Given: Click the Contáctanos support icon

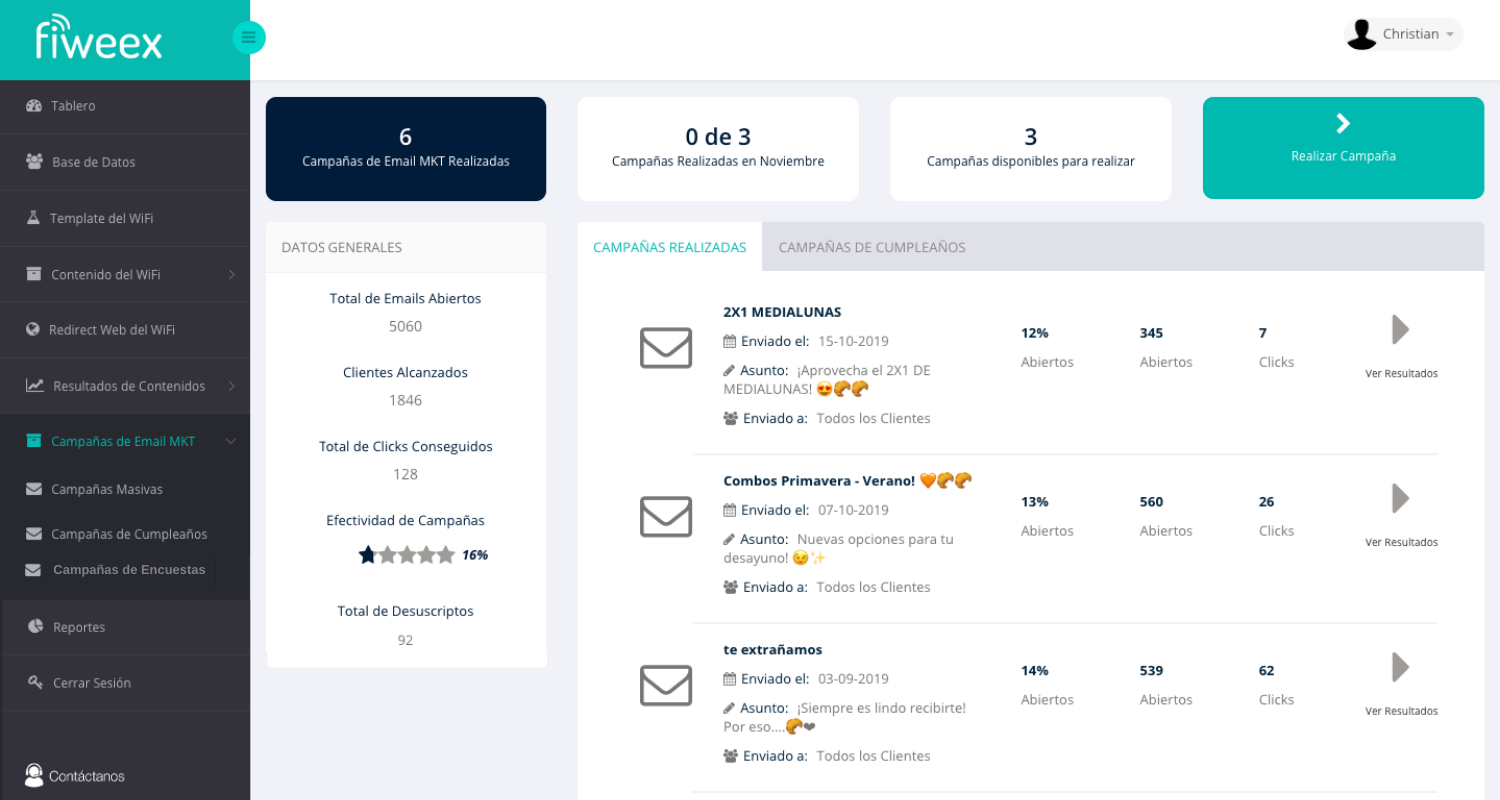Looking at the screenshot, I should coord(34,776).
